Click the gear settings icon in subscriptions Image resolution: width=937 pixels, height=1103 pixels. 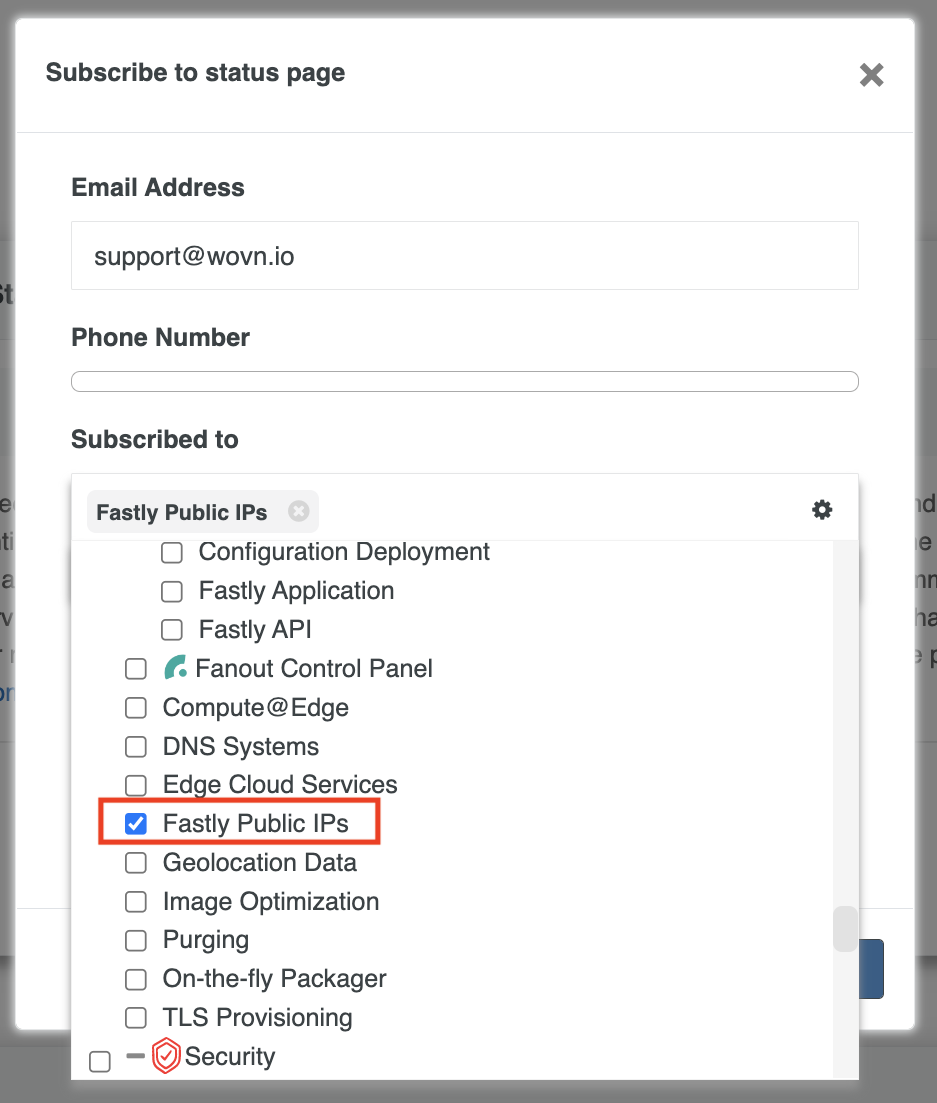point(822,510)
